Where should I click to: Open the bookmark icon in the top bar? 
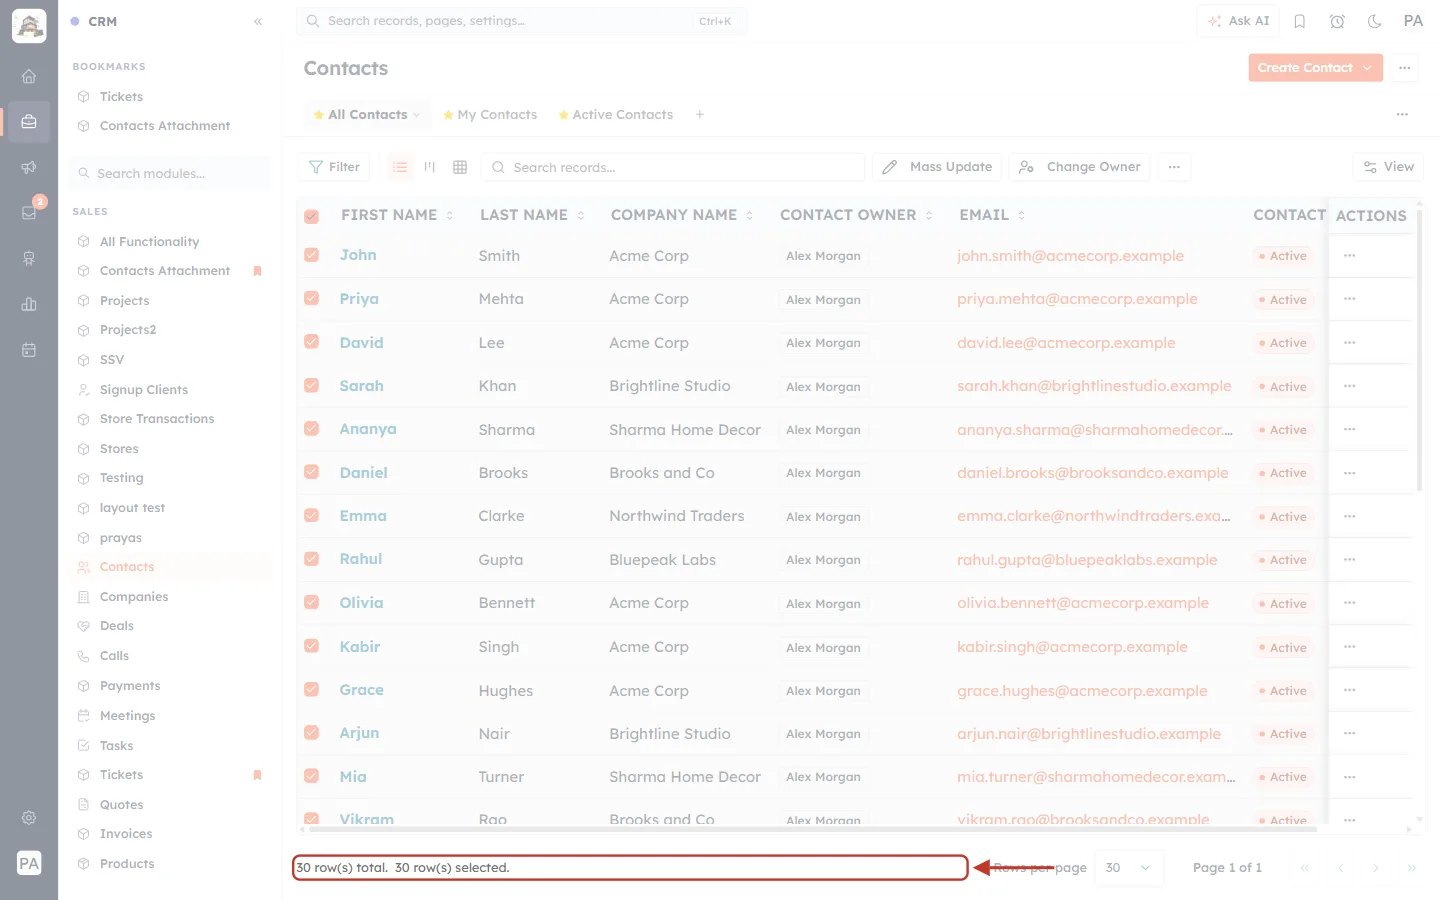[x=1300, y=21]
